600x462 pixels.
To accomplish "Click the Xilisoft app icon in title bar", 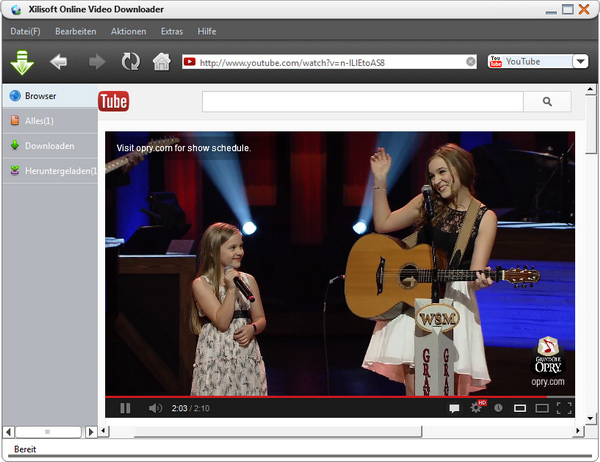I will click(x=16, y=10).
